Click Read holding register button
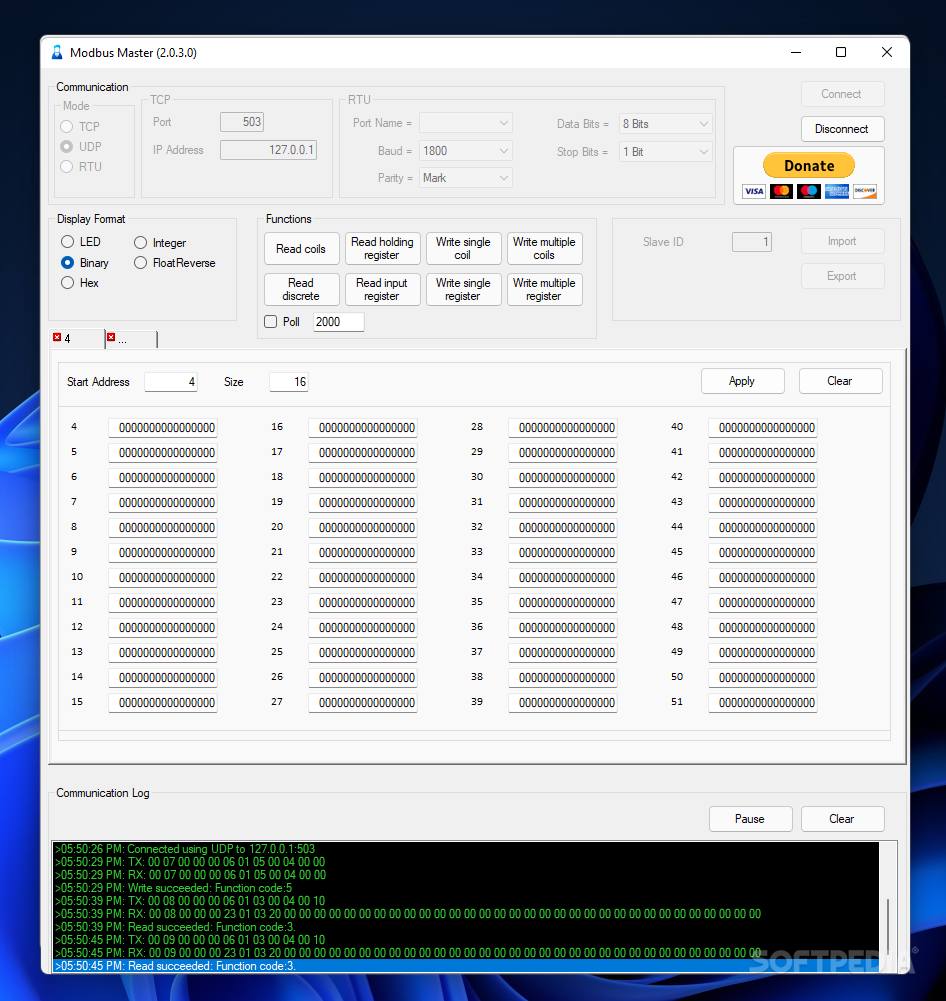Viewport: 946px width, 1001px height. (382, 249)
